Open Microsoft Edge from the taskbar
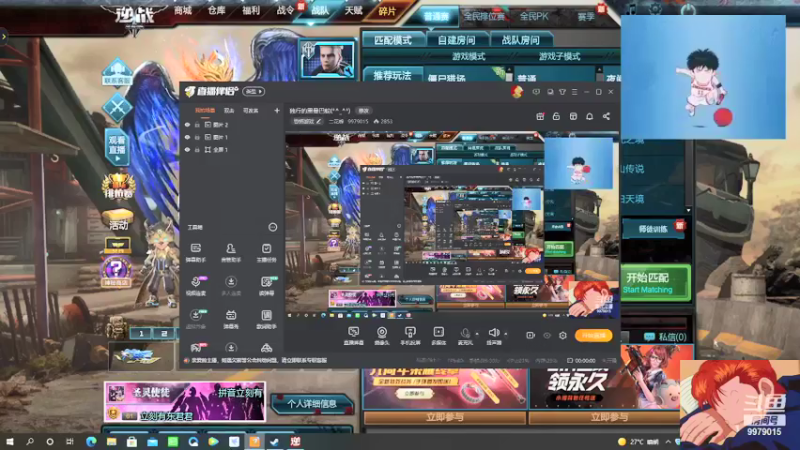 [x=91, y=441]
